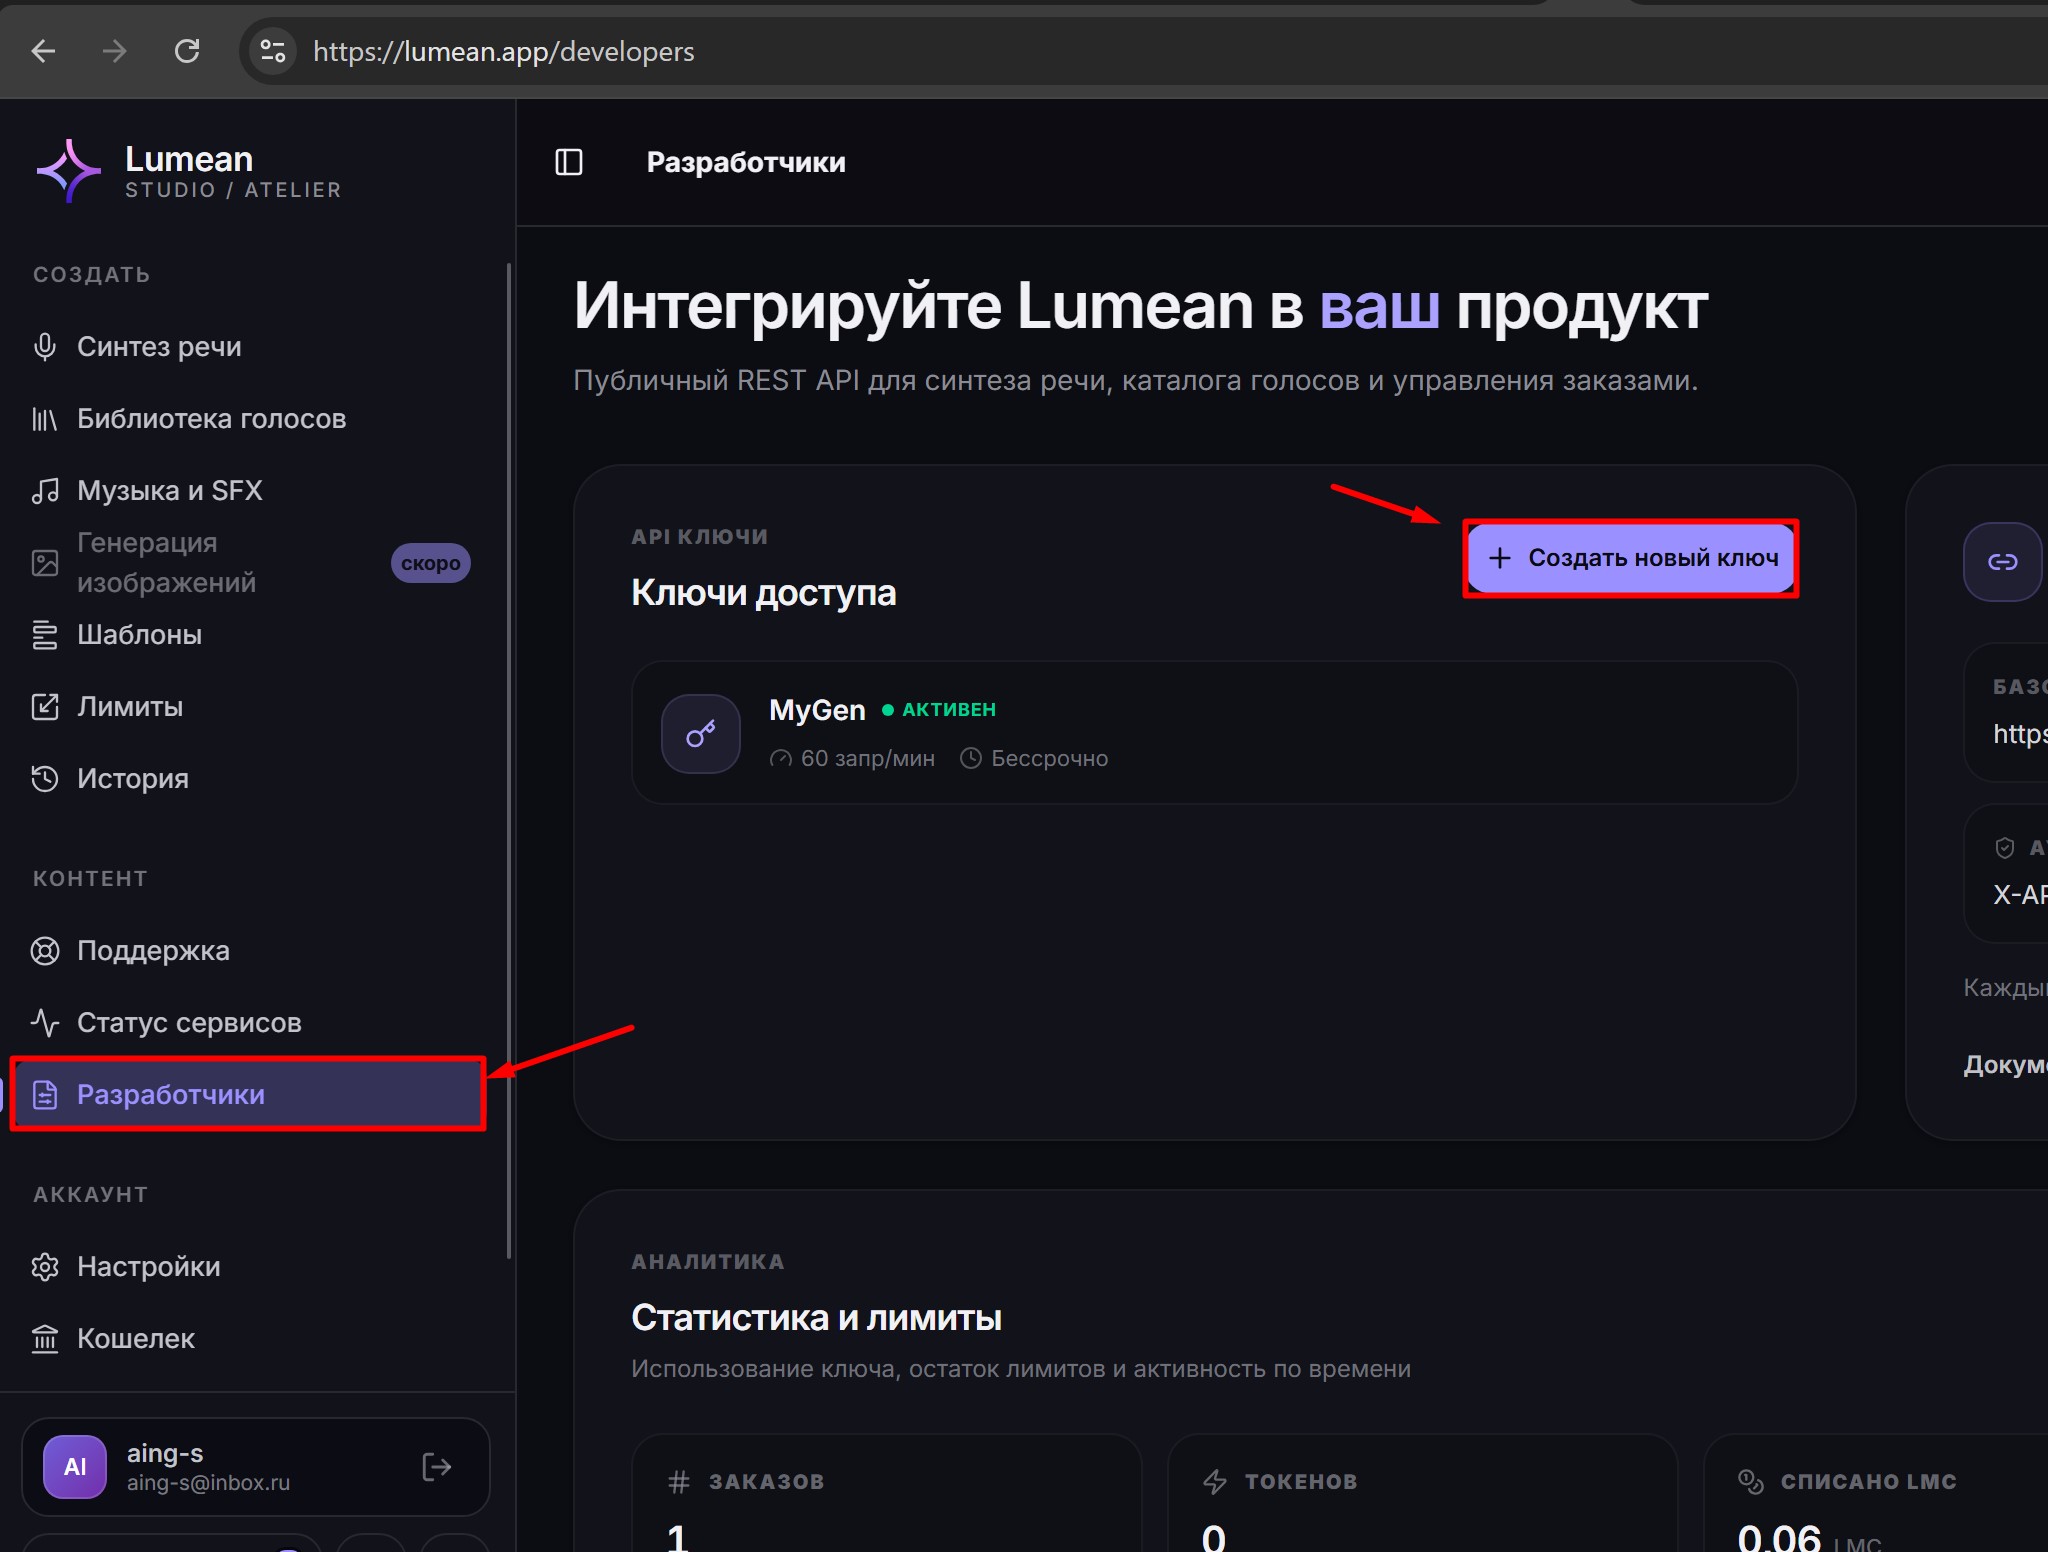Click the sidebar vertical scrollbar
The image size is (2048, 1552).
coord(509,760)
